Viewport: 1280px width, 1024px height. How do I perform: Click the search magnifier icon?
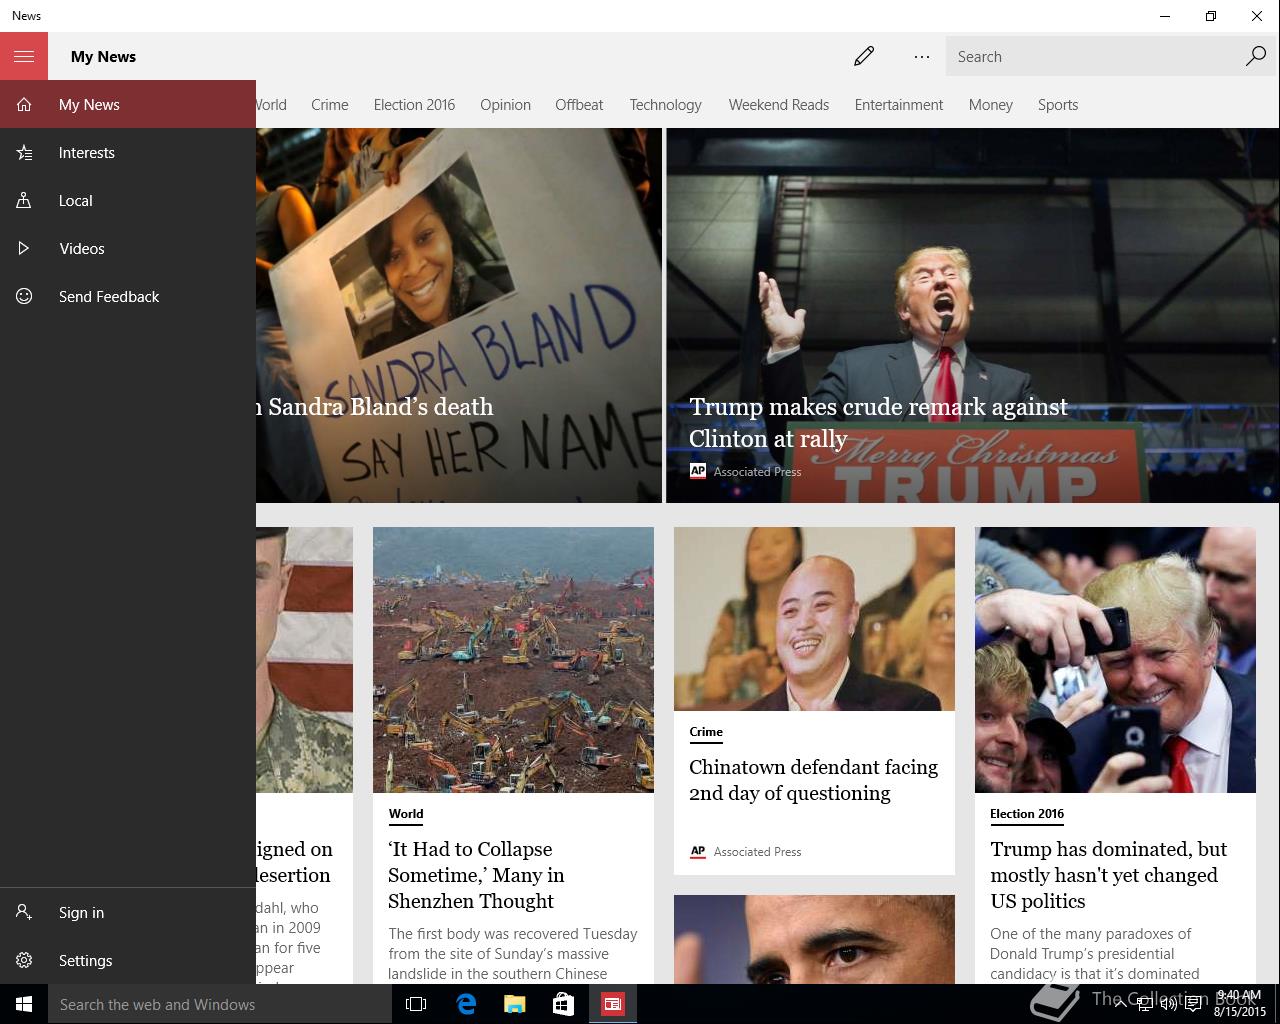click(1256, 56)
